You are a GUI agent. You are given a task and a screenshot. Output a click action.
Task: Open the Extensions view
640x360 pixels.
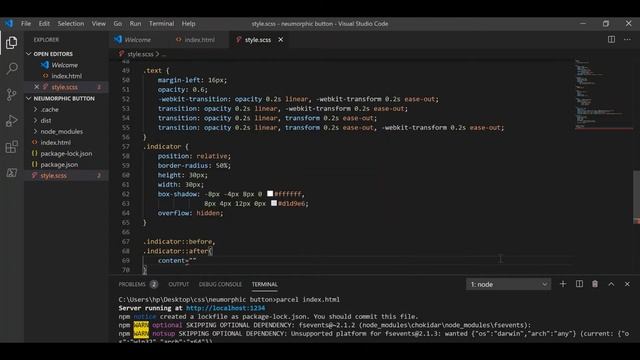point(12,147)
